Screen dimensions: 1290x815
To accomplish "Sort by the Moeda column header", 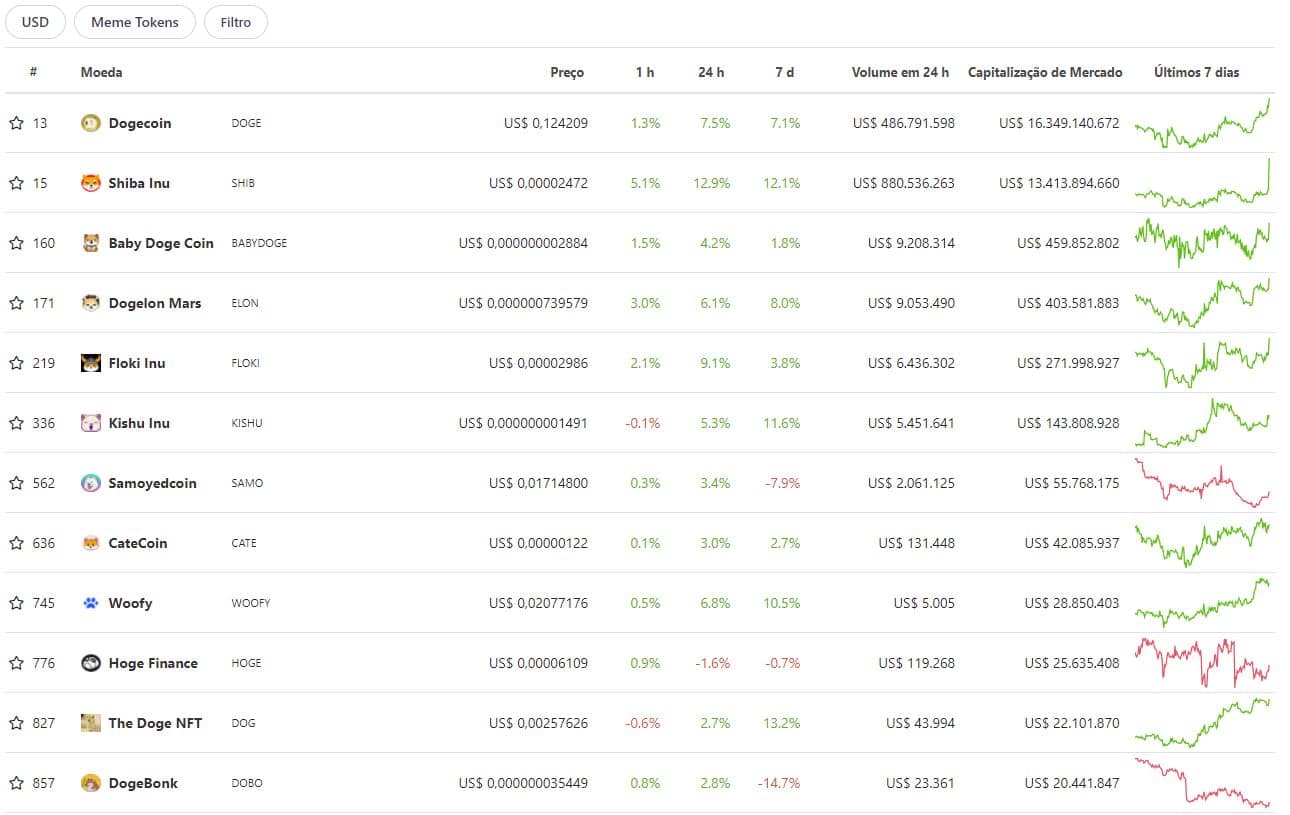I will [102, 72].
